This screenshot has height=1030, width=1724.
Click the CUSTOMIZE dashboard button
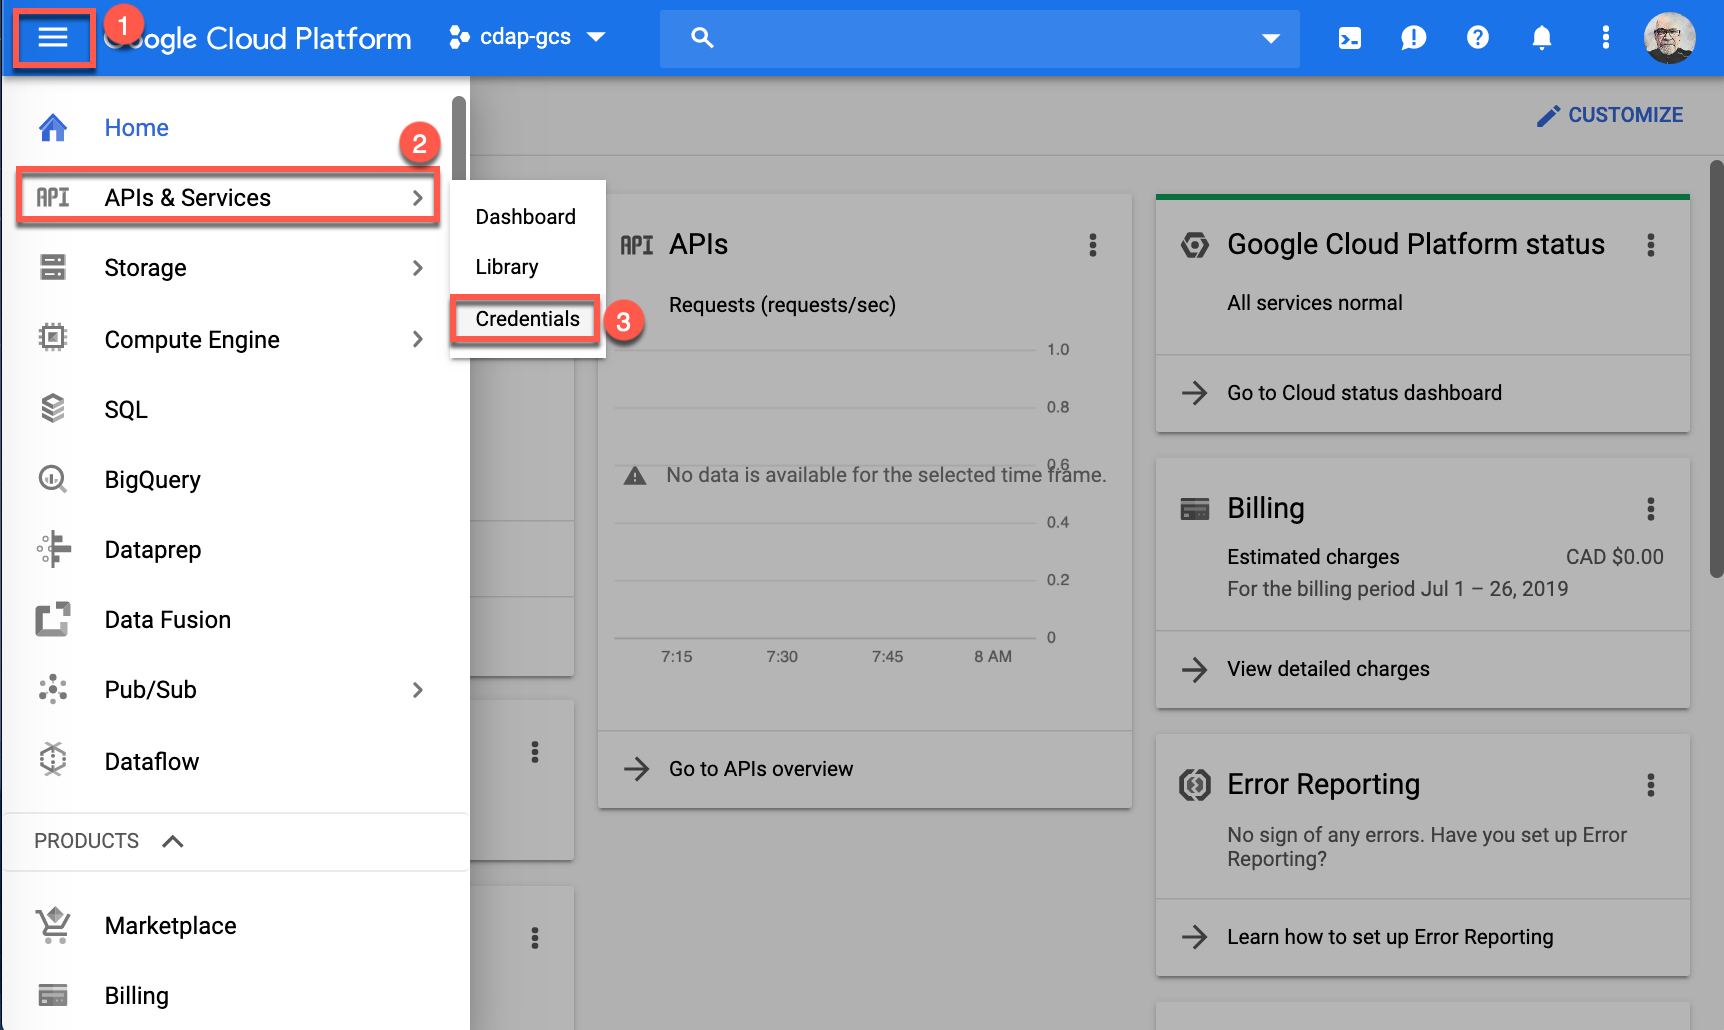click(1610, 114)
